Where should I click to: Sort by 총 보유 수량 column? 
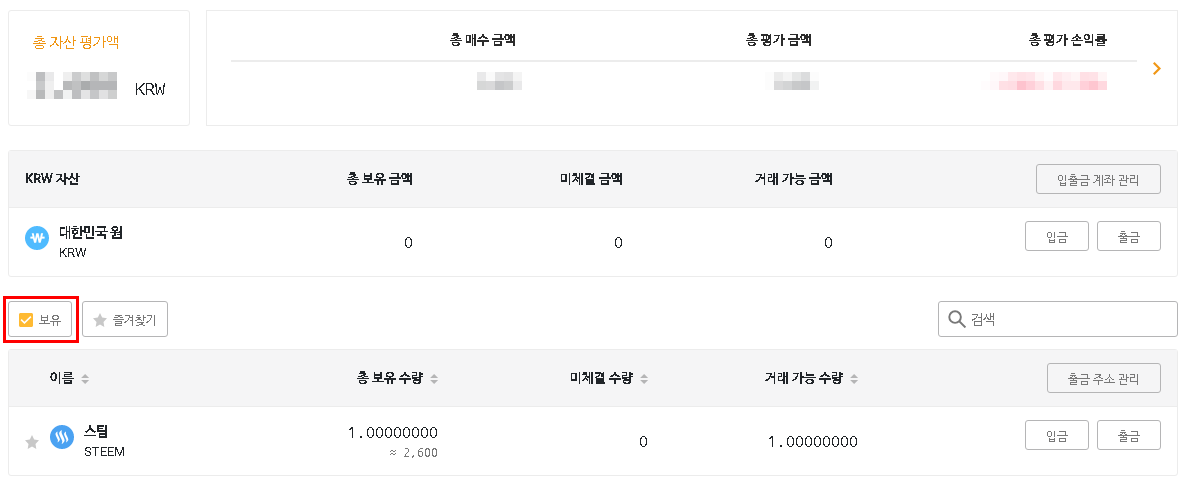pyautogui.click(x=434, y=379)
